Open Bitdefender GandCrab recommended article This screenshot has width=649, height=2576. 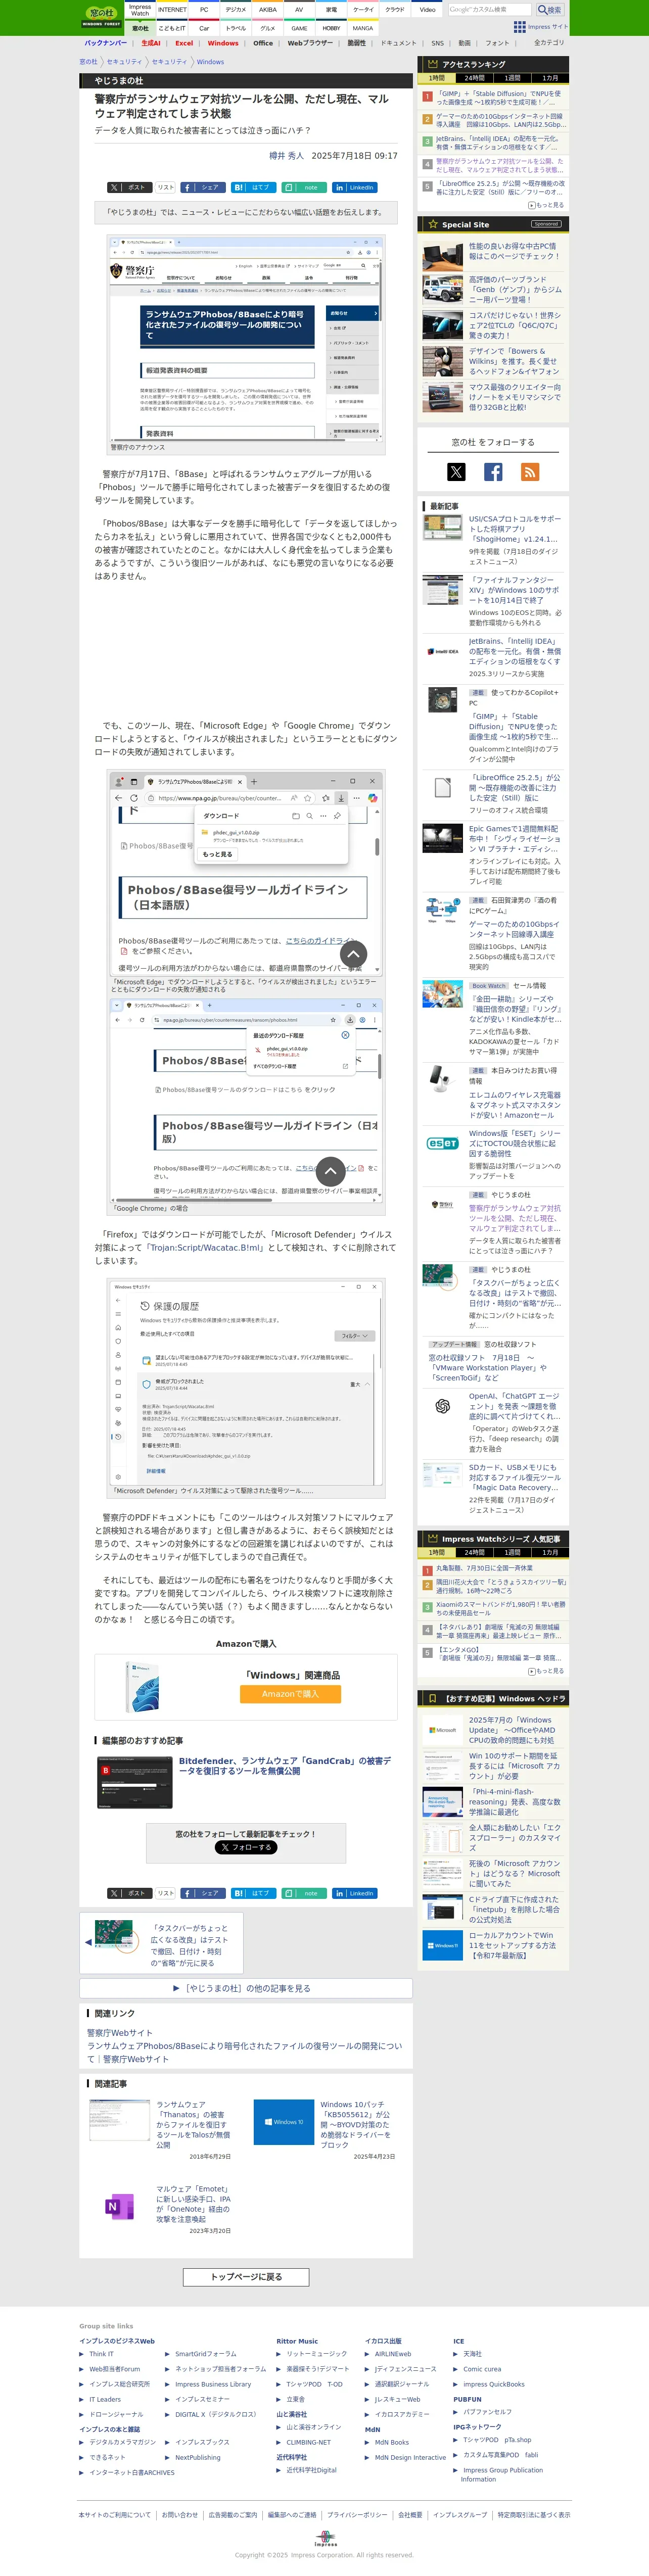pos(285,1765)
